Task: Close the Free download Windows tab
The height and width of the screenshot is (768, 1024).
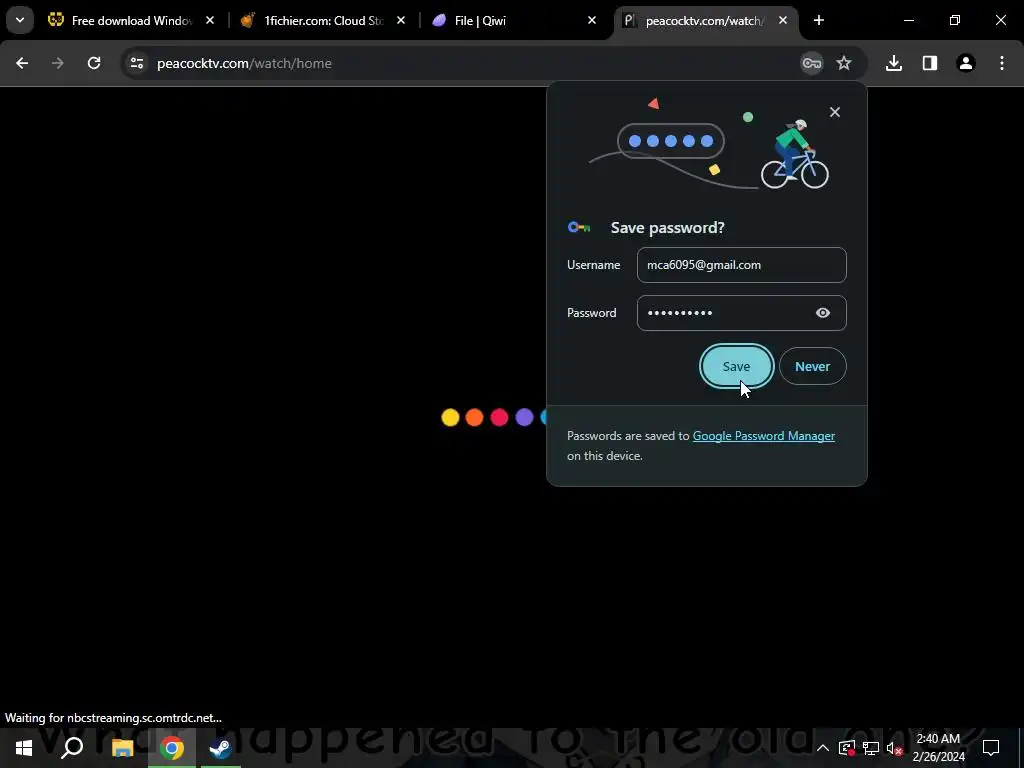Action: click(210, 21)
